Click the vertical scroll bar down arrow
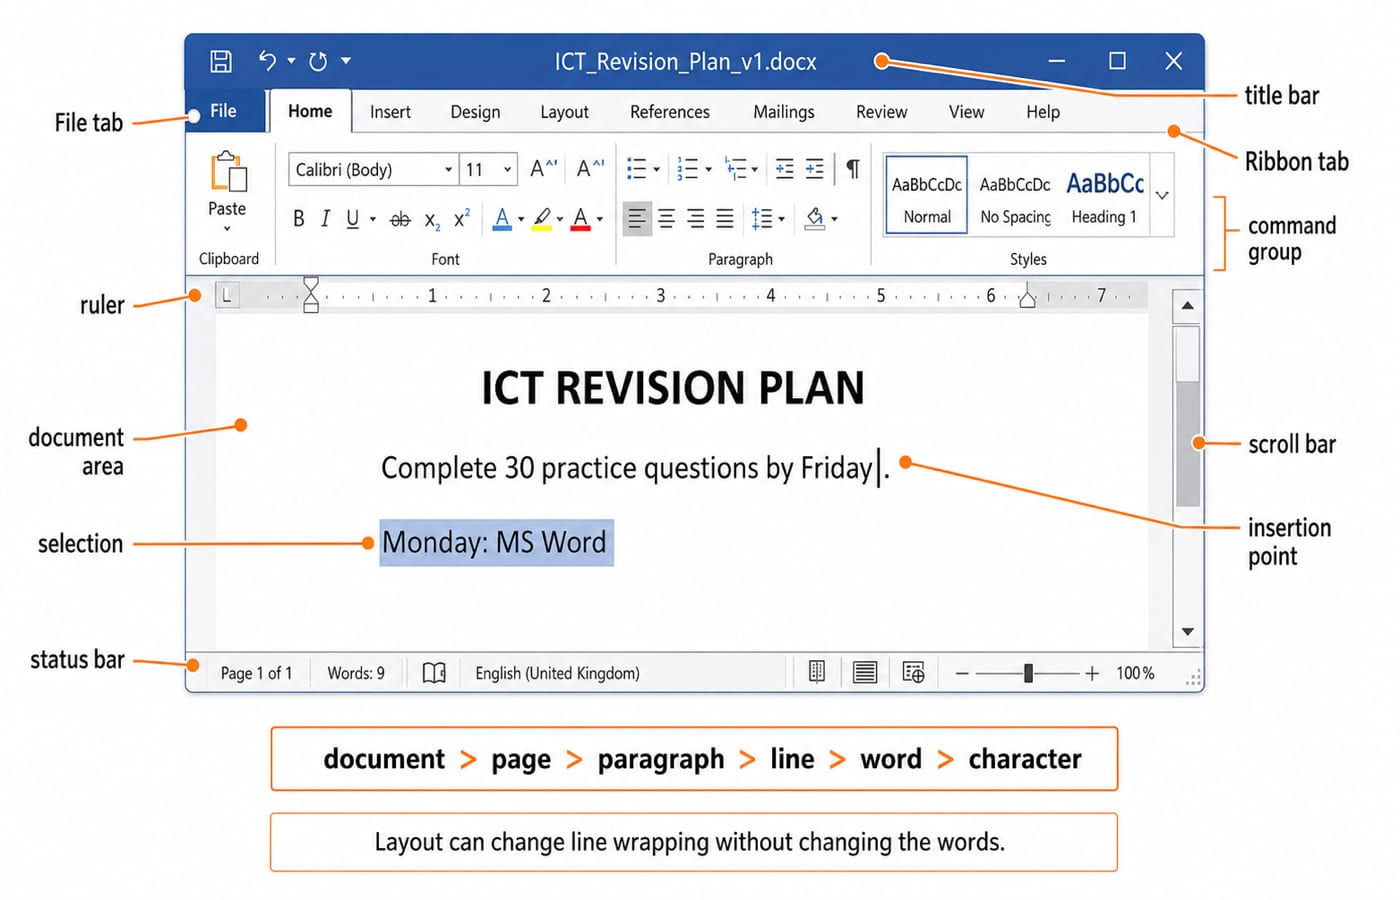Image resolution: width=1400 pixels, height=900 pixels. (x=1188, y=631)
